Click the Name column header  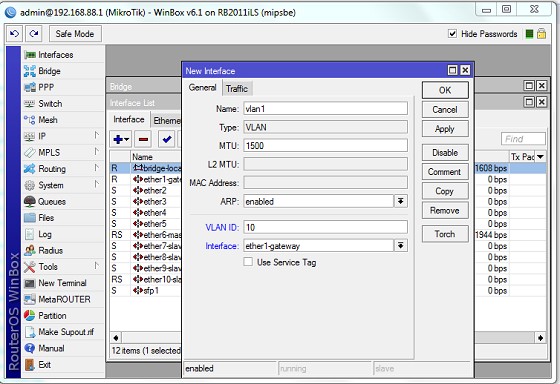[x=156, y=157]
